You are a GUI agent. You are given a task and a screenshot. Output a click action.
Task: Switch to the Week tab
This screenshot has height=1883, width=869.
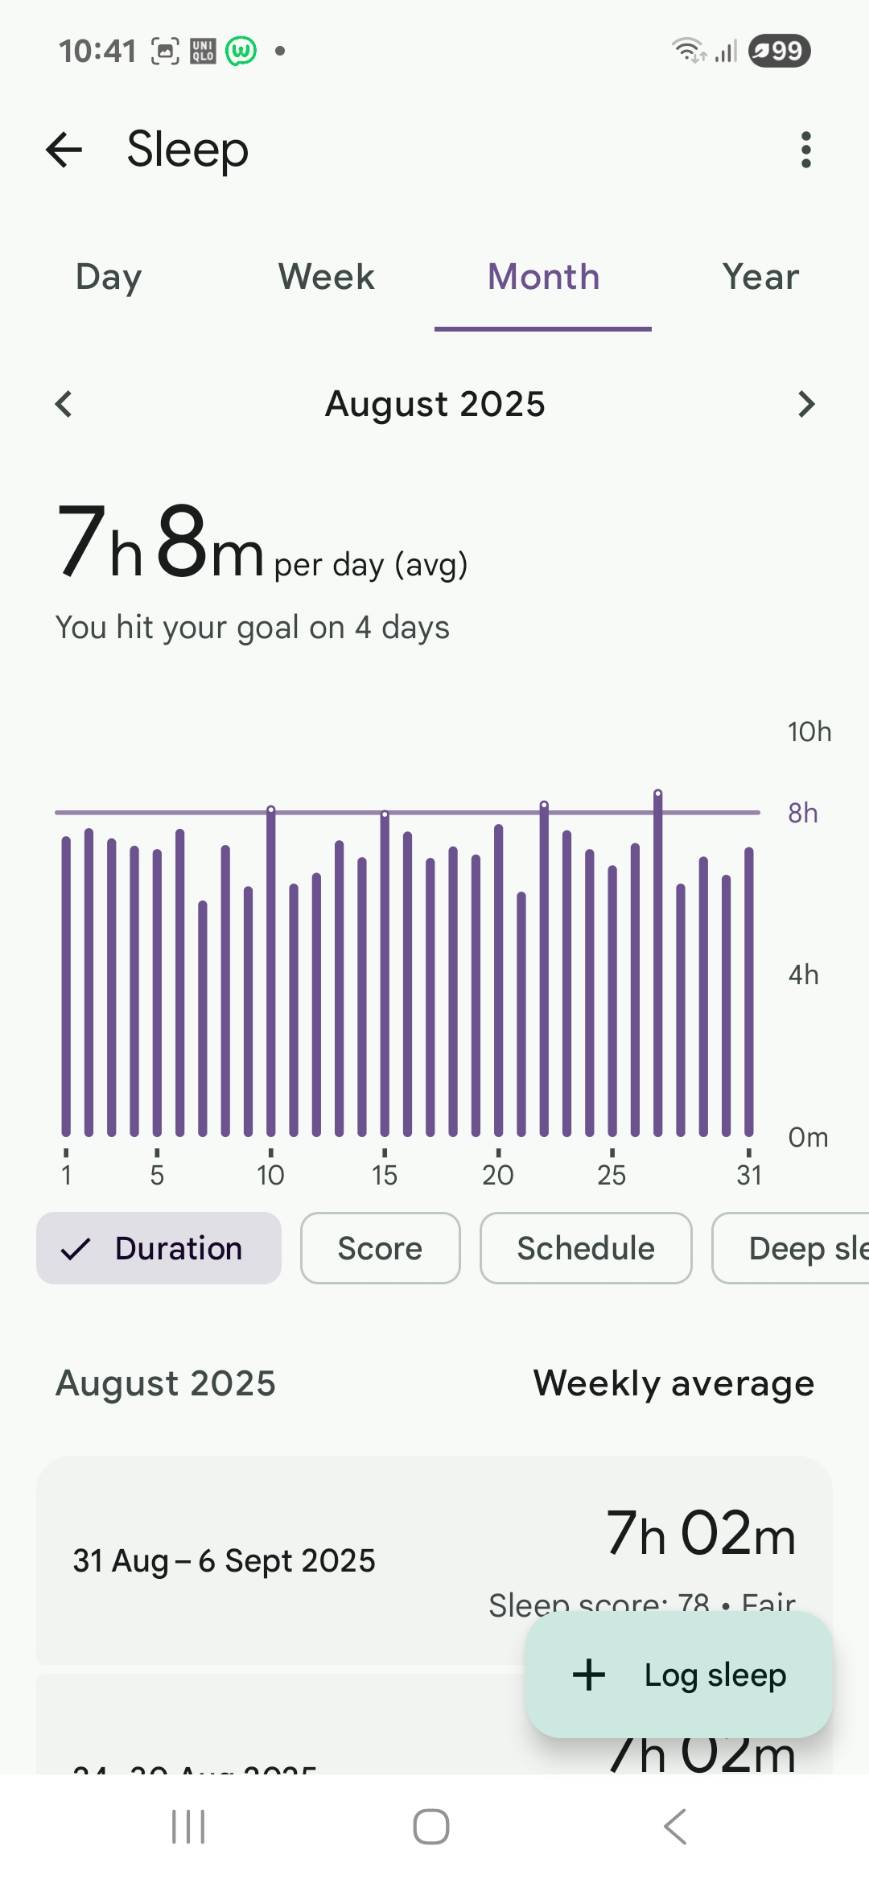click(x=326, y=277)
